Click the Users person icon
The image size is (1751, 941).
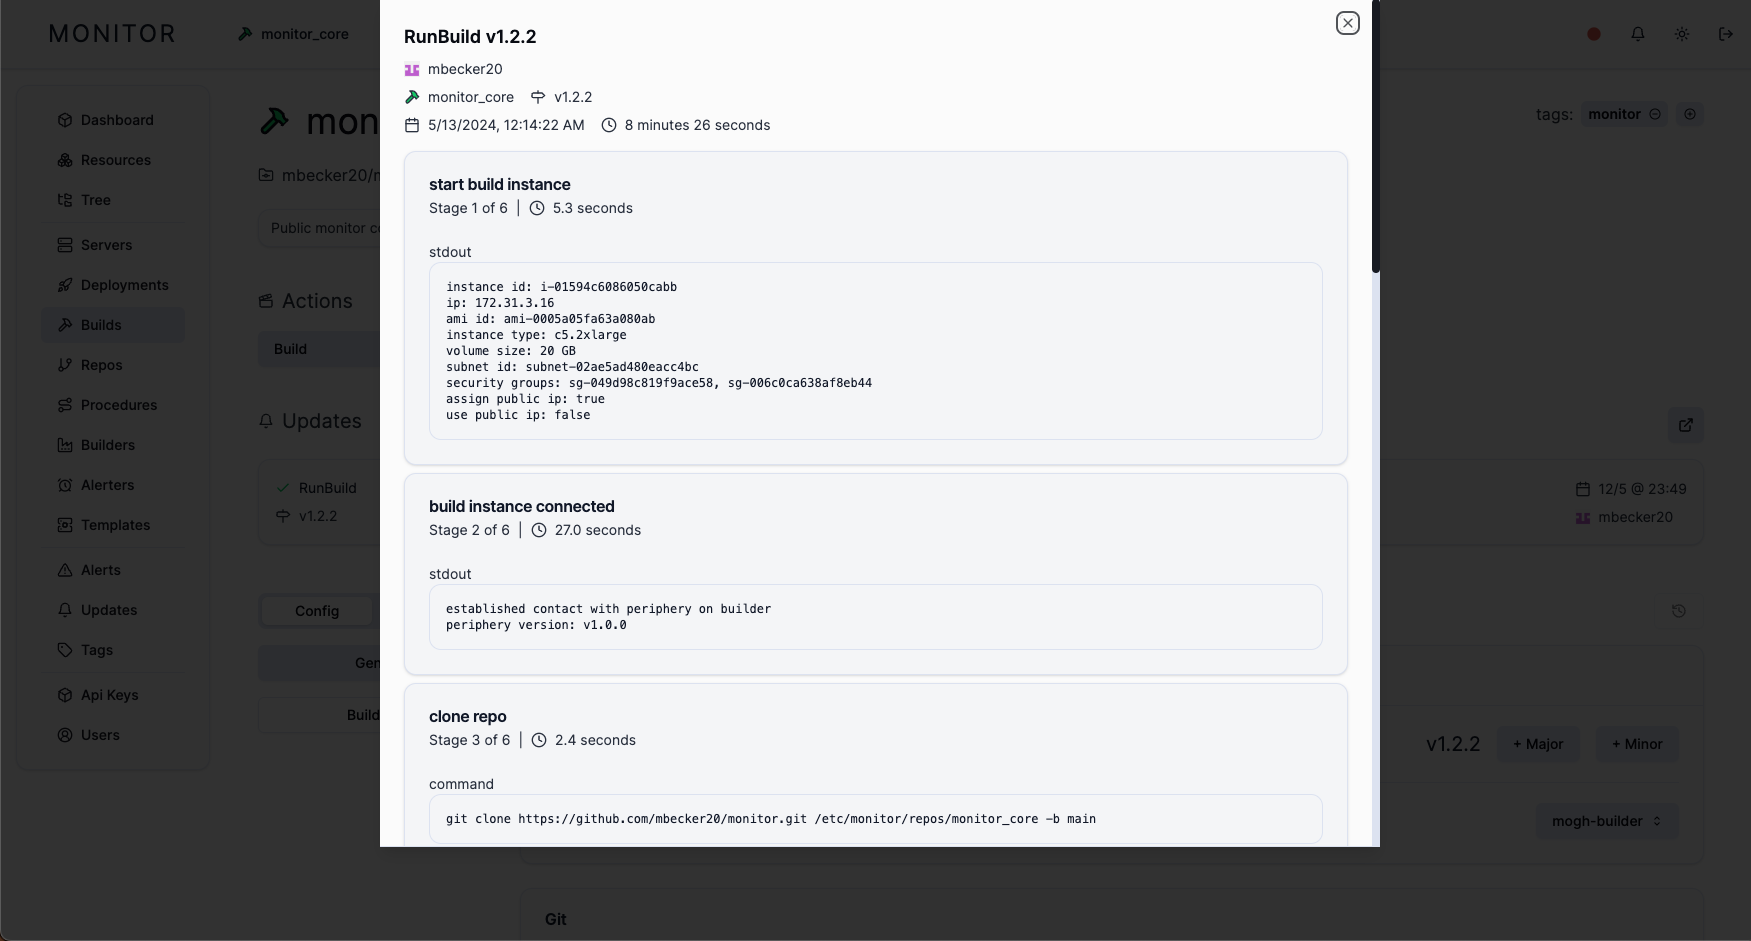click(x=65, y=735)
